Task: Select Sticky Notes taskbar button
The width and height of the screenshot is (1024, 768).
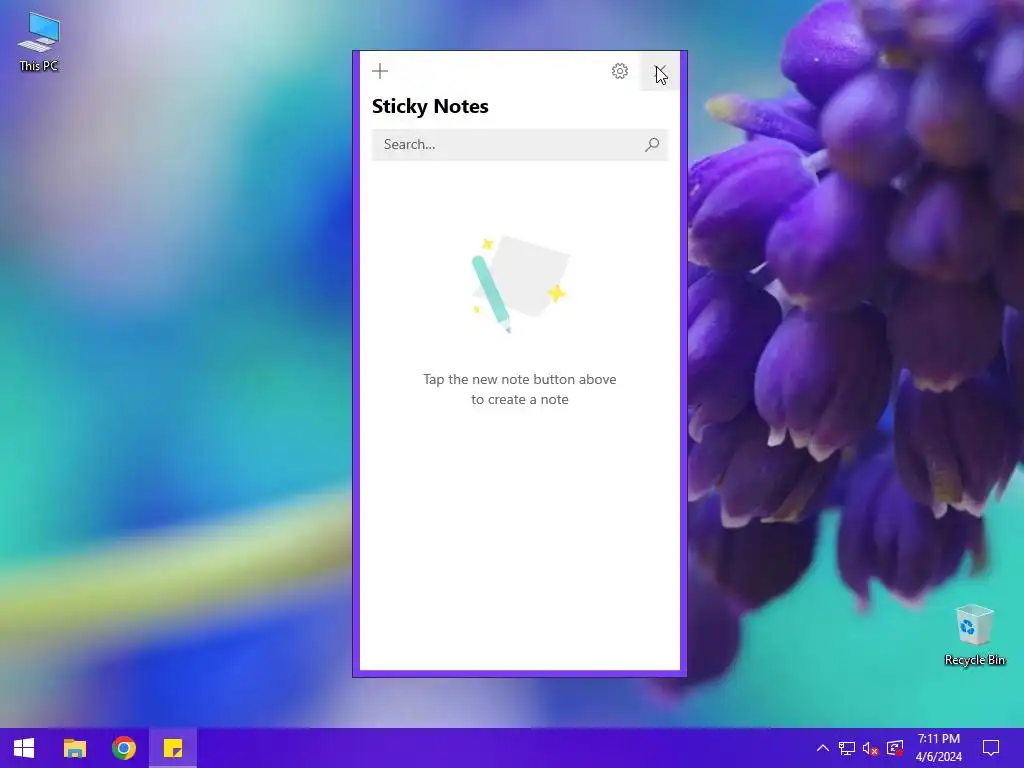Action: click(172, 748)
